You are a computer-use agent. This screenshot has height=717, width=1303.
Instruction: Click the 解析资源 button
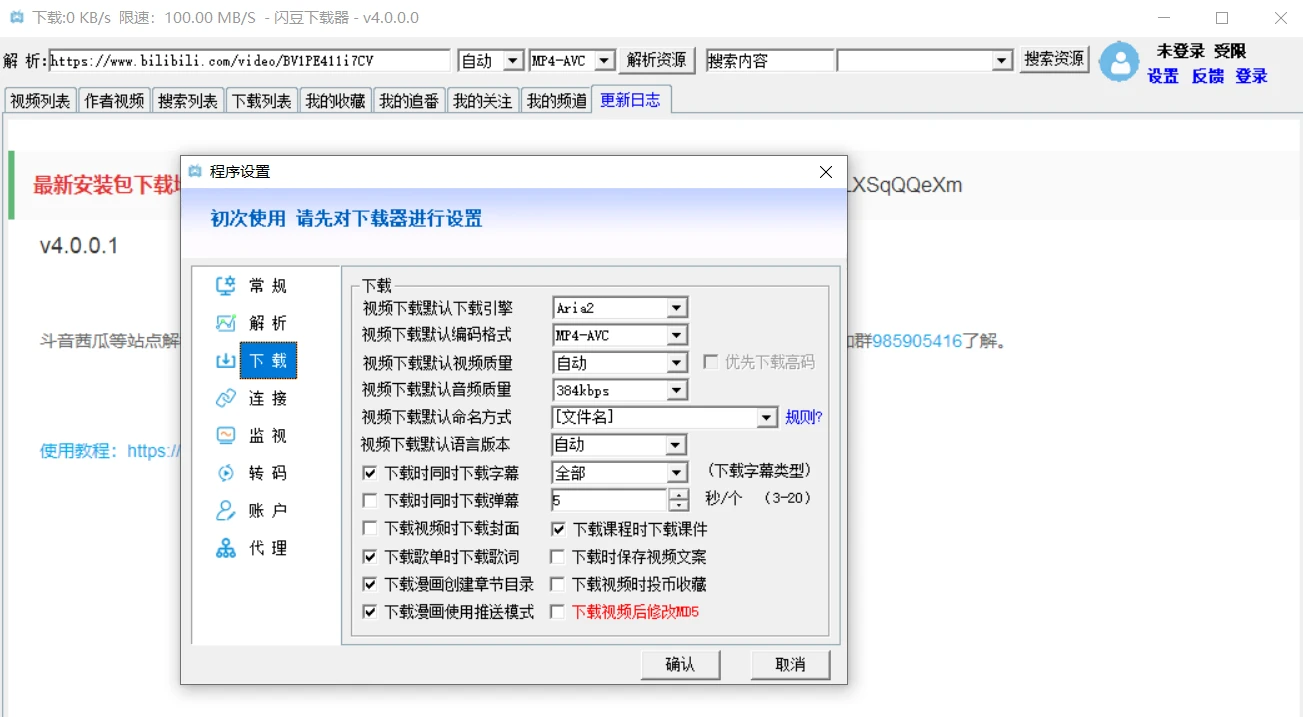point(657,60)
